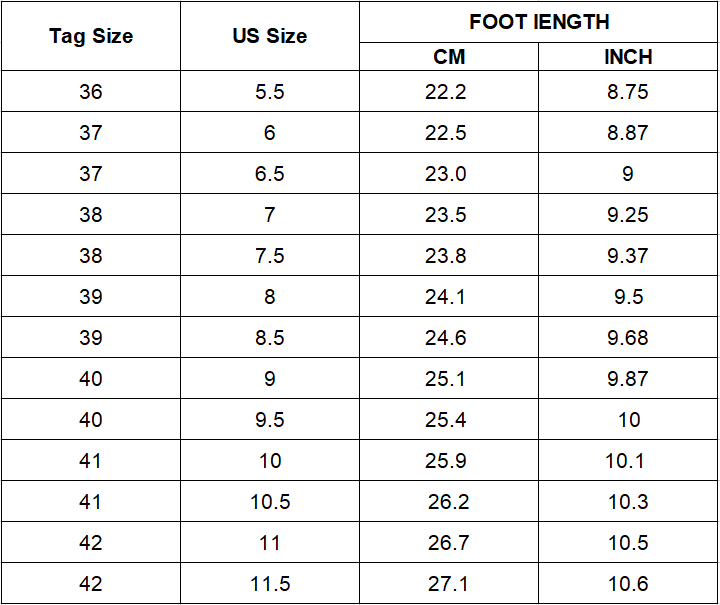This screenshot has height=605, width=720.
Task: Click the FOOT LENGTH header cell
Action: coord(539,22)
